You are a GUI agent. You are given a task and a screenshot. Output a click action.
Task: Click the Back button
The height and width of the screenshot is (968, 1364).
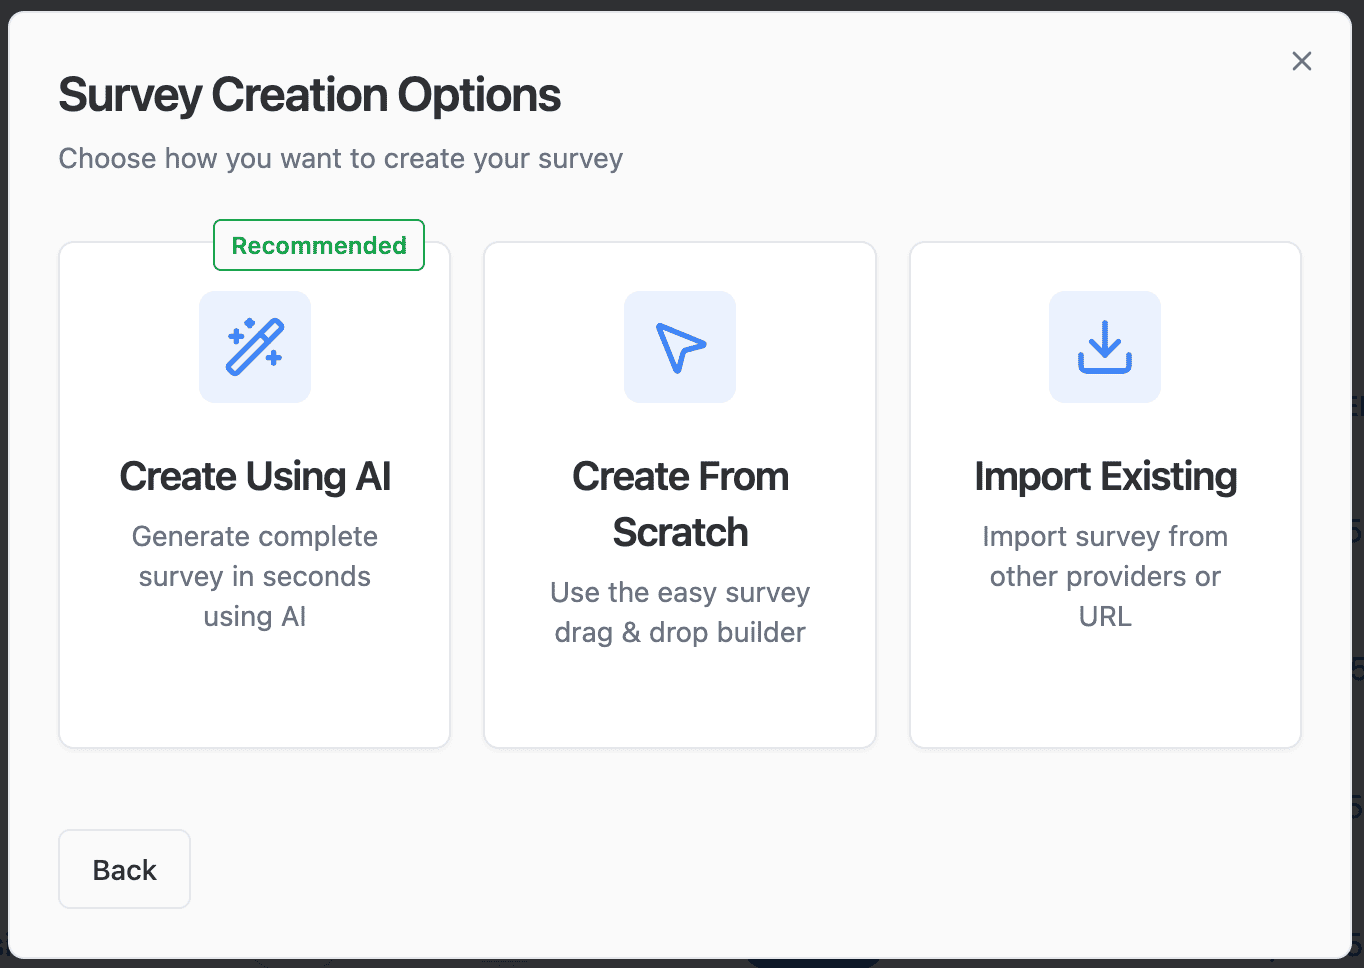pyautogui.click(x=124, y=868)
